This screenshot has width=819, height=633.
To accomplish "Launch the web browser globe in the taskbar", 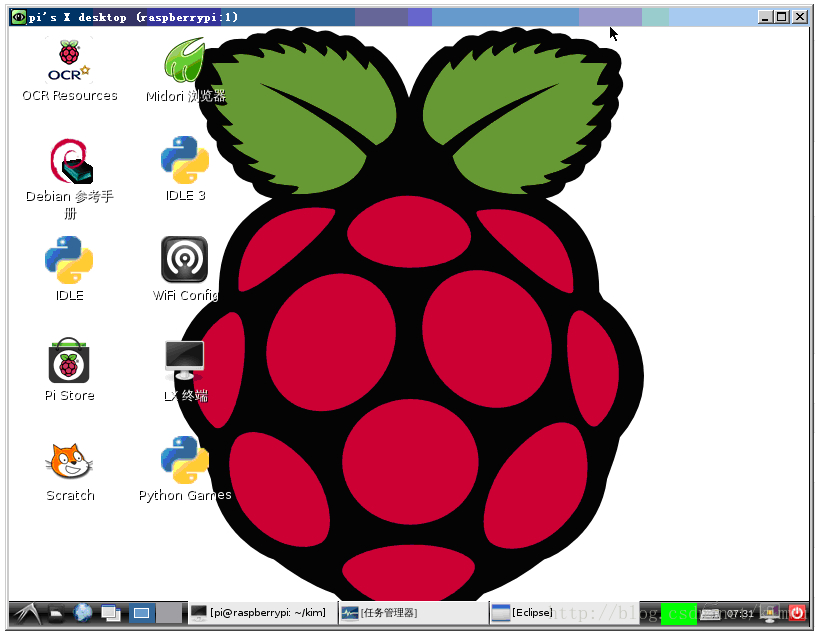I will point(83,613).
